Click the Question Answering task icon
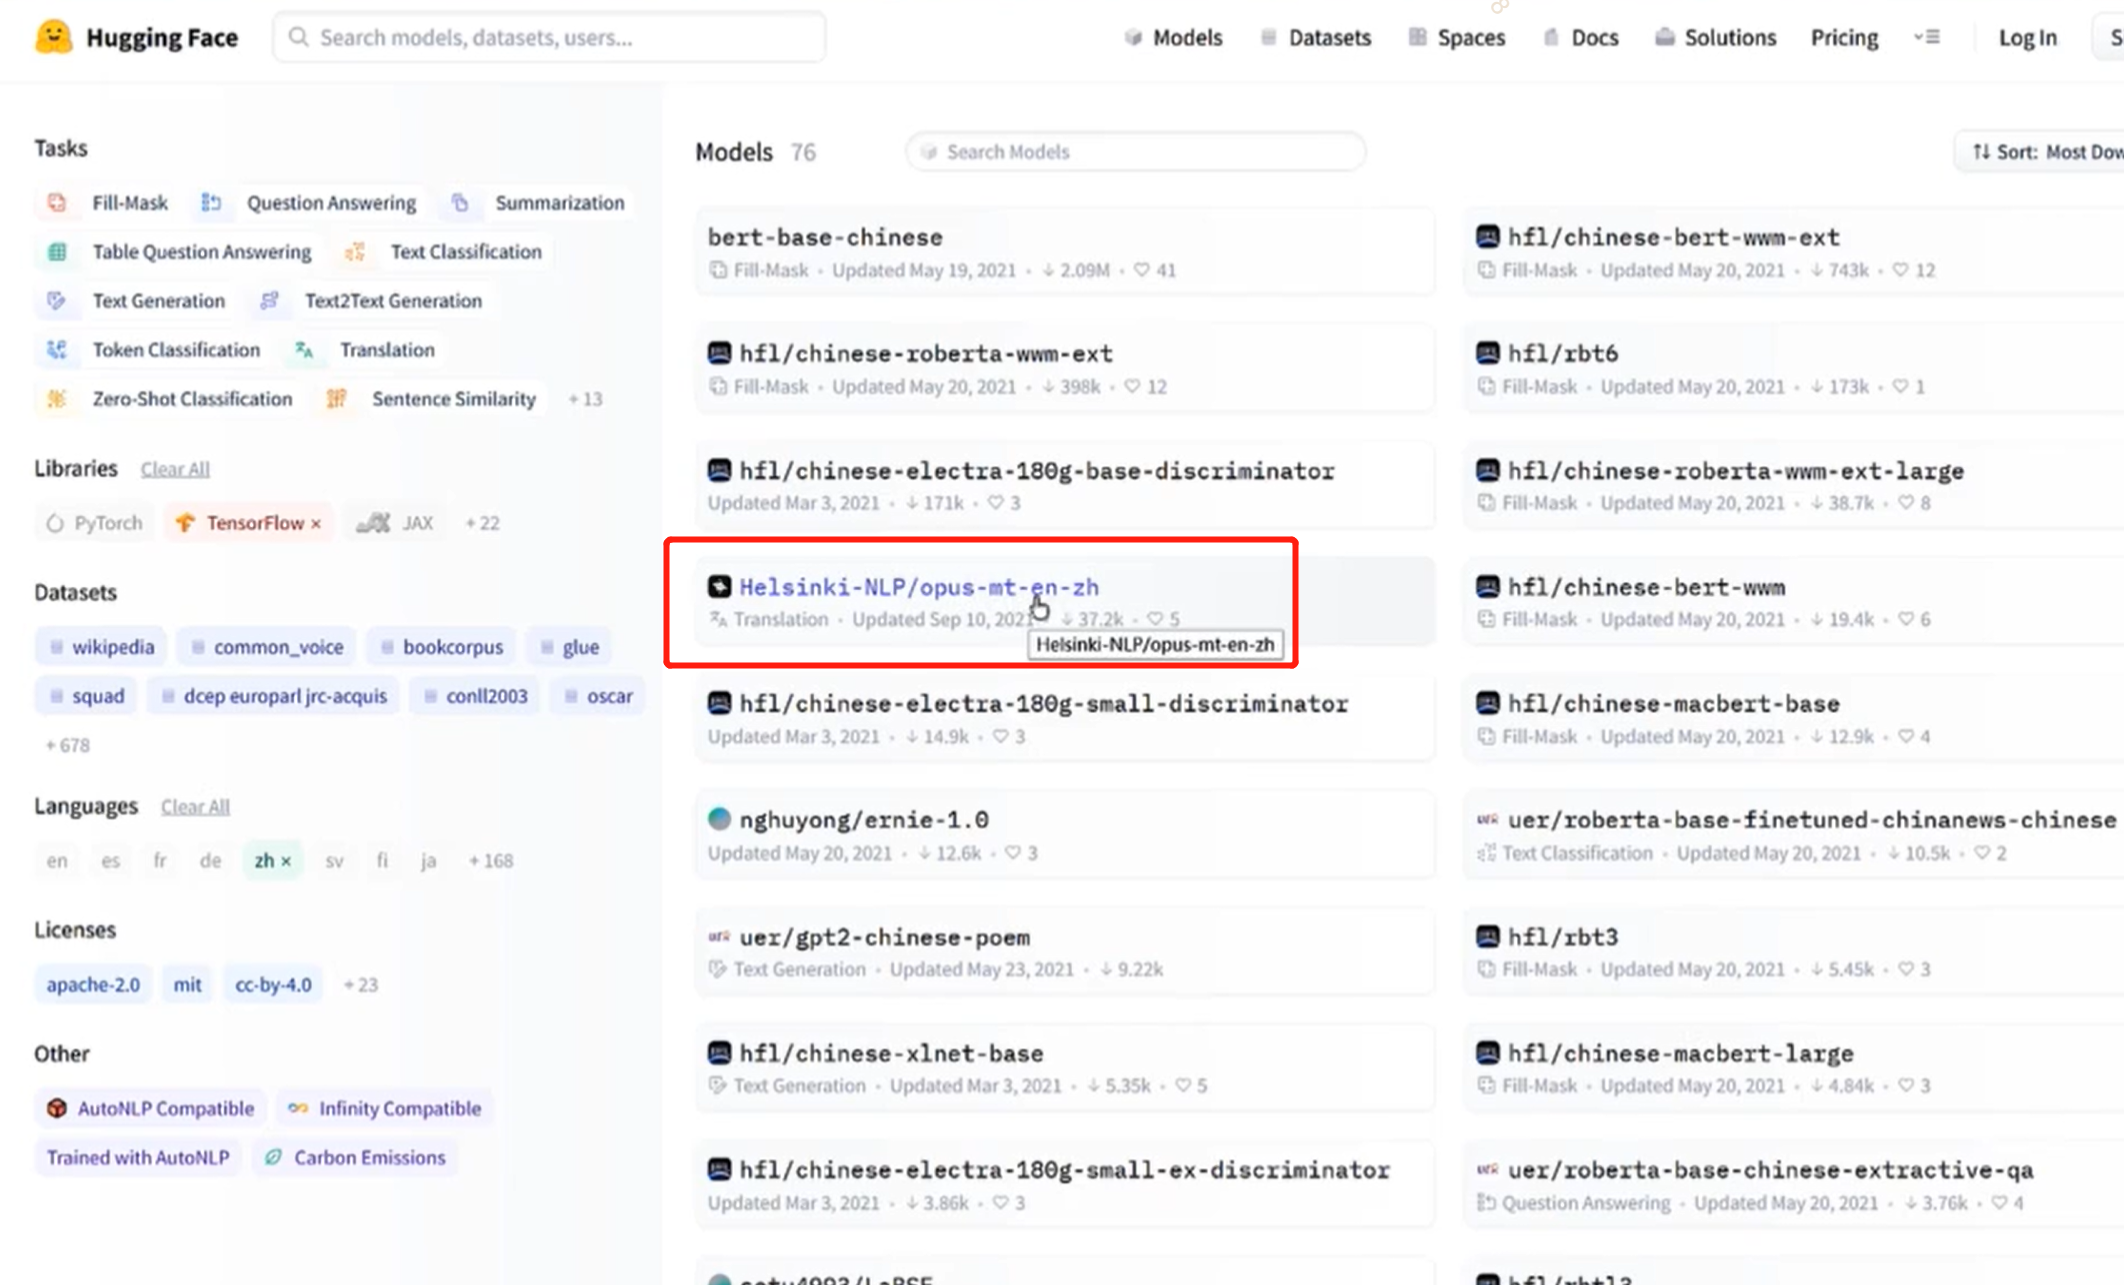This screenshot has height=1285, width=2124. click(211, 203)
